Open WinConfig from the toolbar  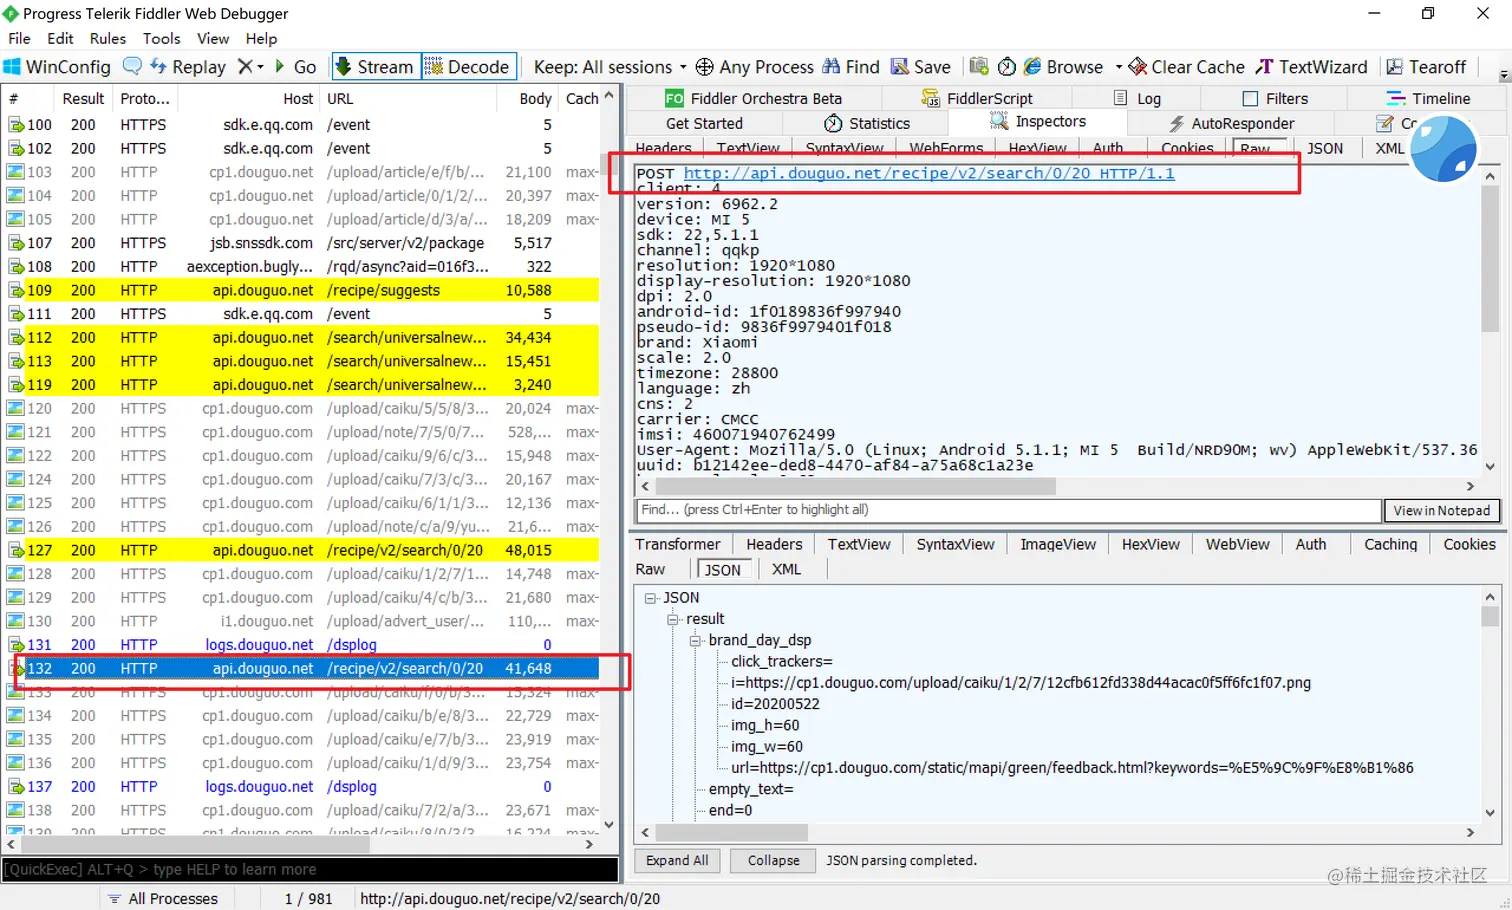pyautogui.click(x=57, y=67)
